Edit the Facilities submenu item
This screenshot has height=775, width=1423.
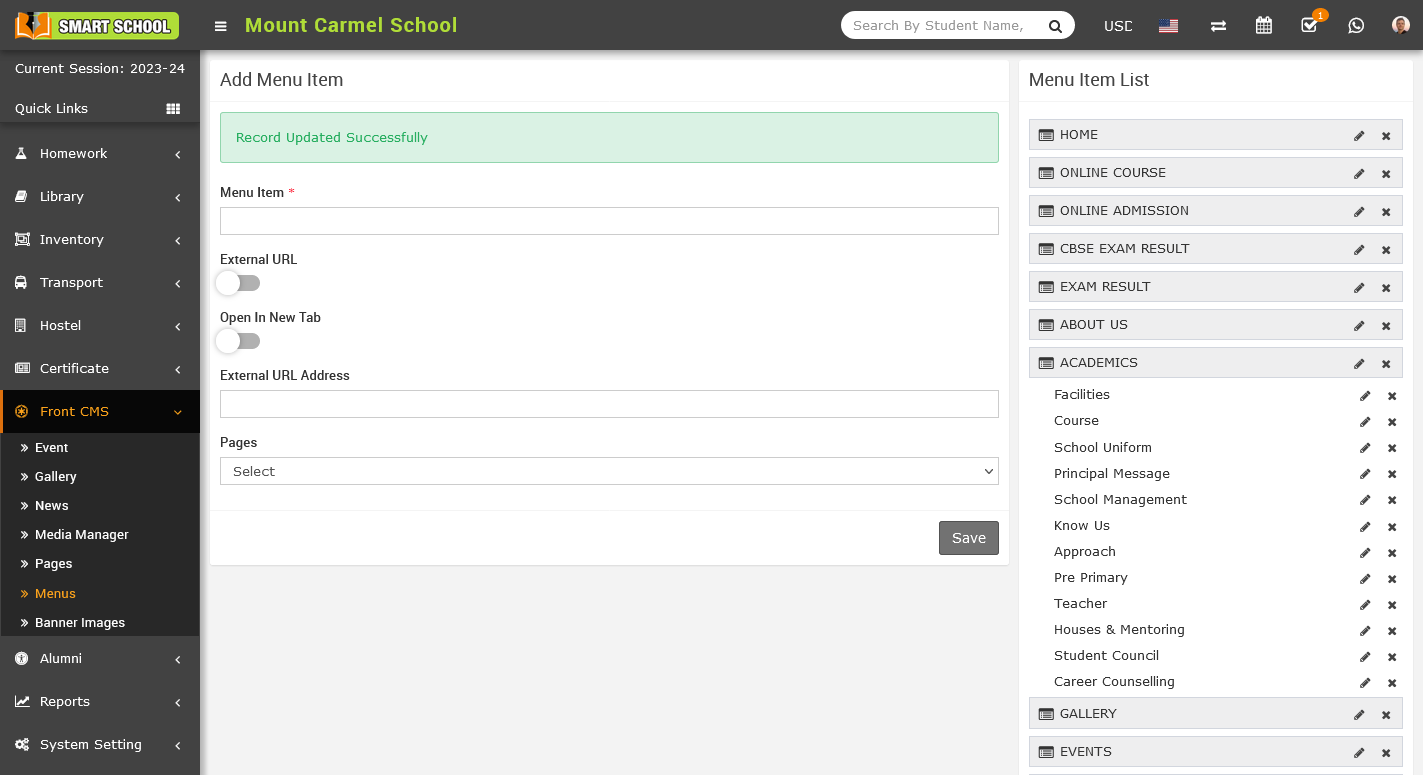click(1365, 396)
